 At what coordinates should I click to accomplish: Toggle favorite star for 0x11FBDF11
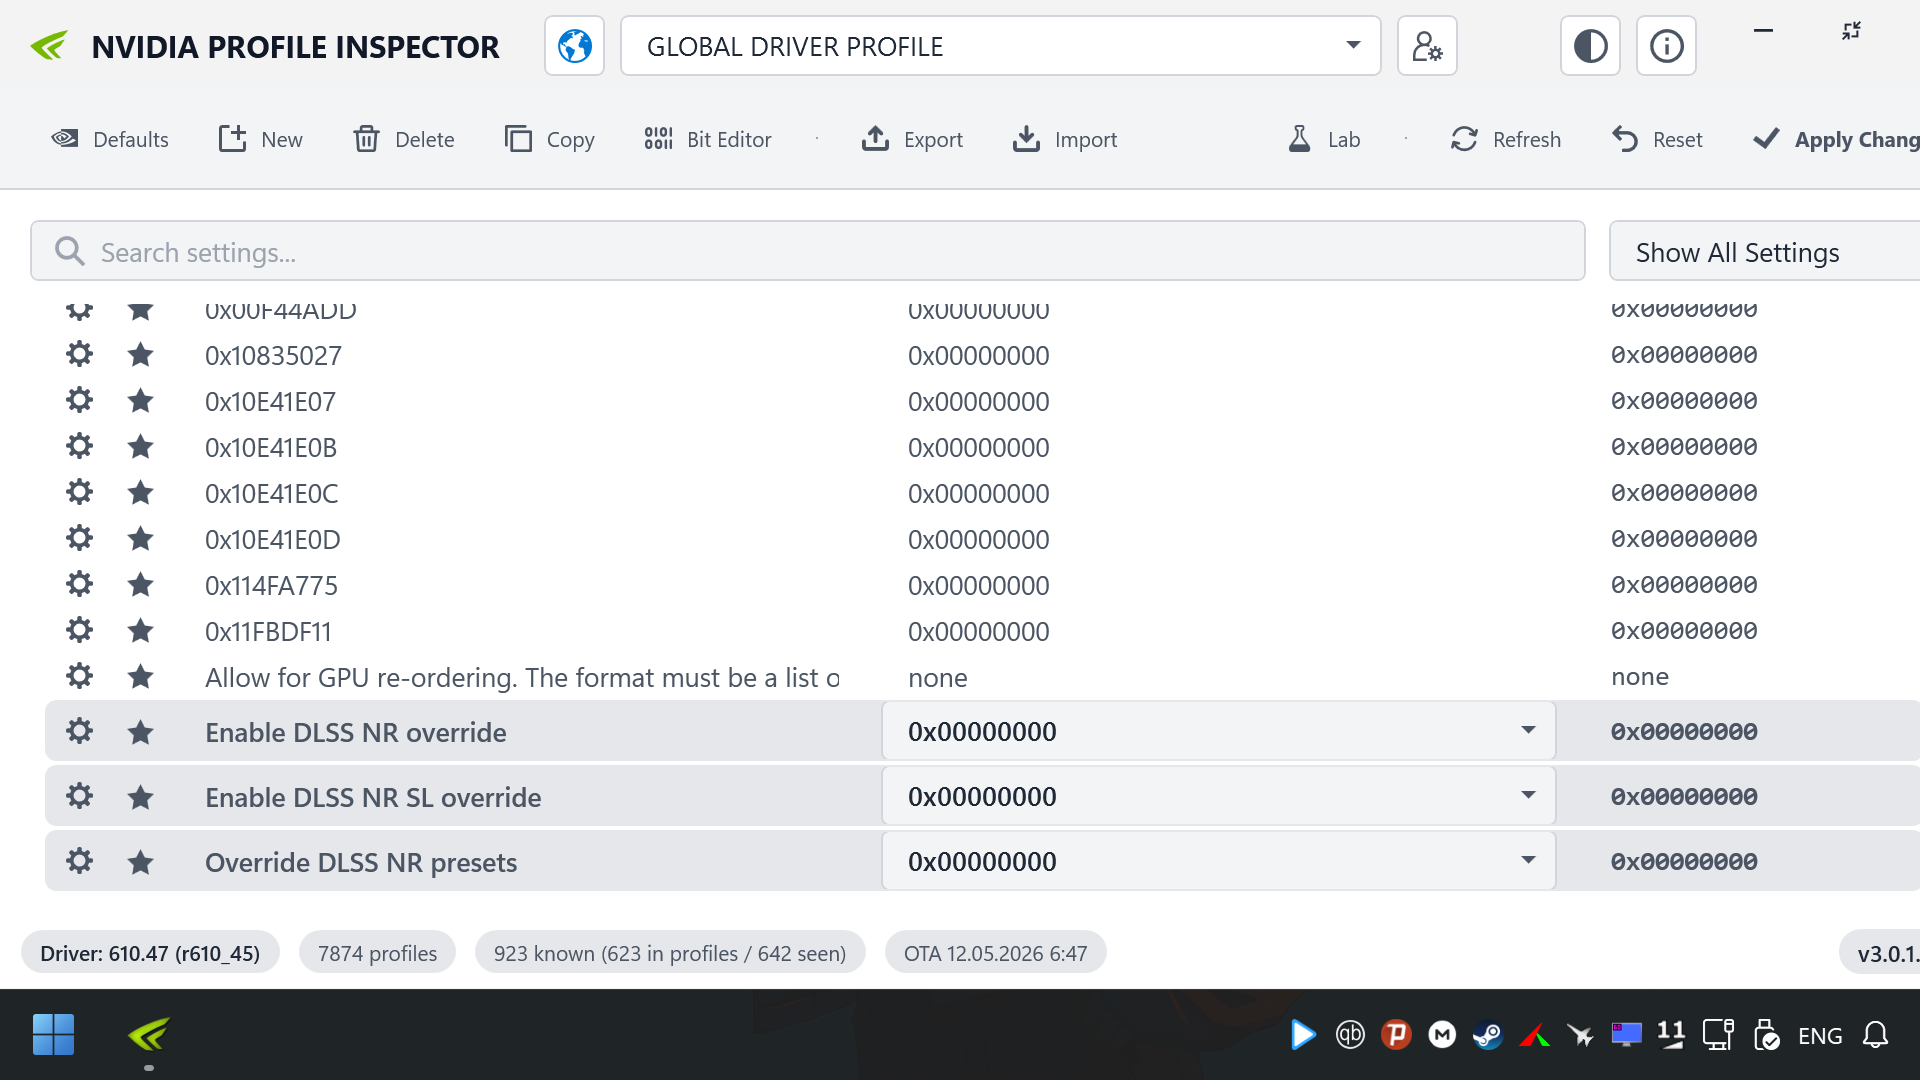click(140, 630)
